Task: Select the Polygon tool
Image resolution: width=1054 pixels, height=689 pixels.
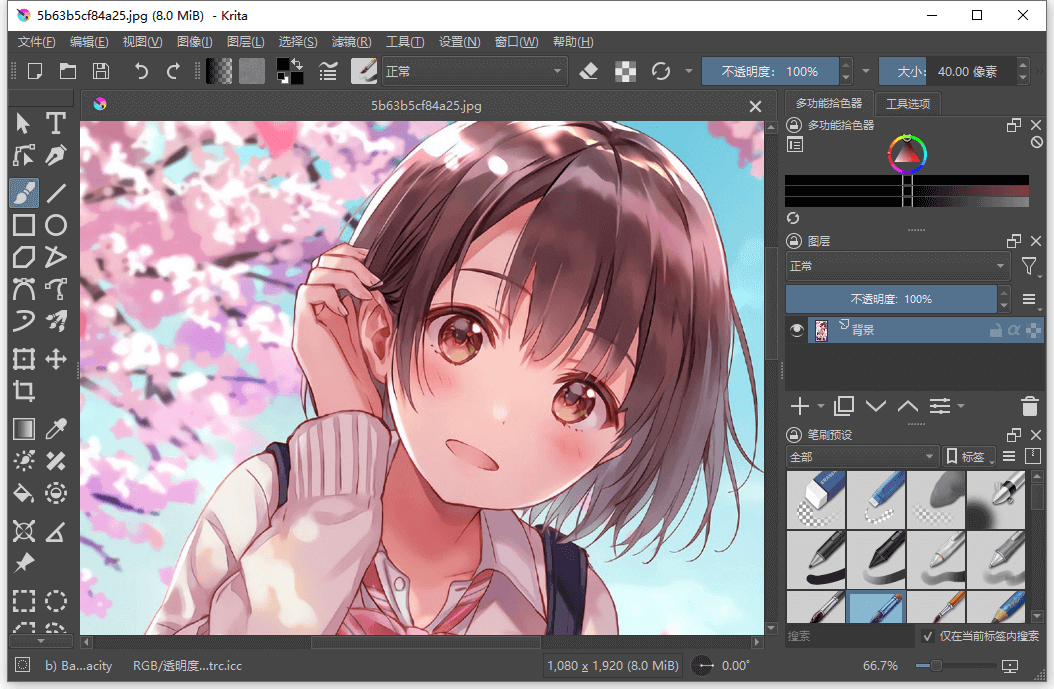Action: (24, 257)
